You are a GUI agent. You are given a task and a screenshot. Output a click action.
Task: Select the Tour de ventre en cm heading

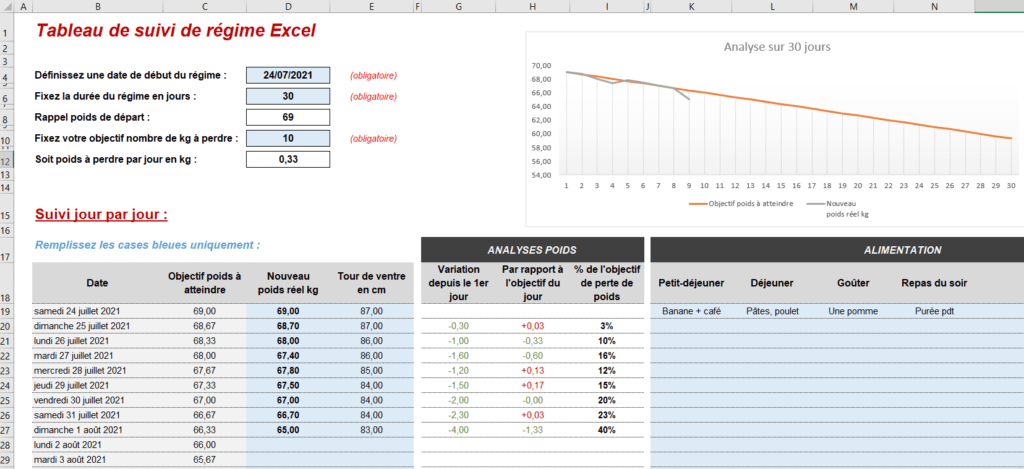(x=372, y=283)
